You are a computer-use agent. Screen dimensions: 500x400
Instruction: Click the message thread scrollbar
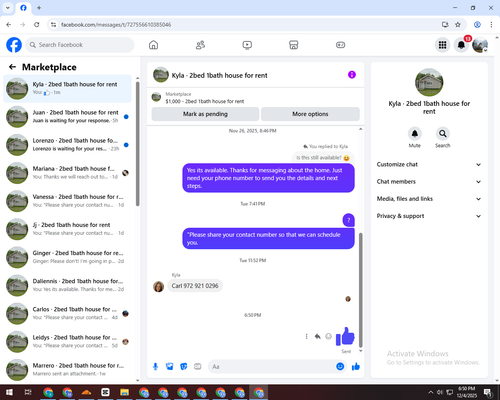tap(360, 290)
